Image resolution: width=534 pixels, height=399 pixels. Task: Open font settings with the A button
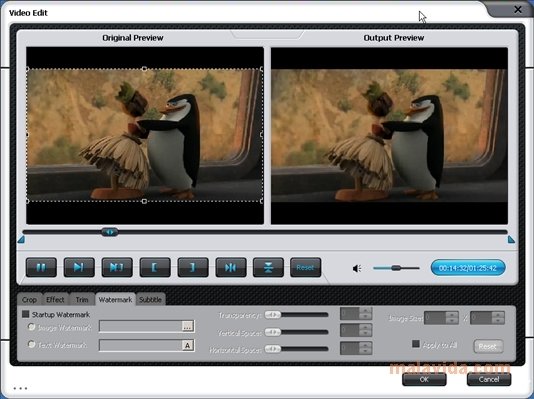[188, 345]
